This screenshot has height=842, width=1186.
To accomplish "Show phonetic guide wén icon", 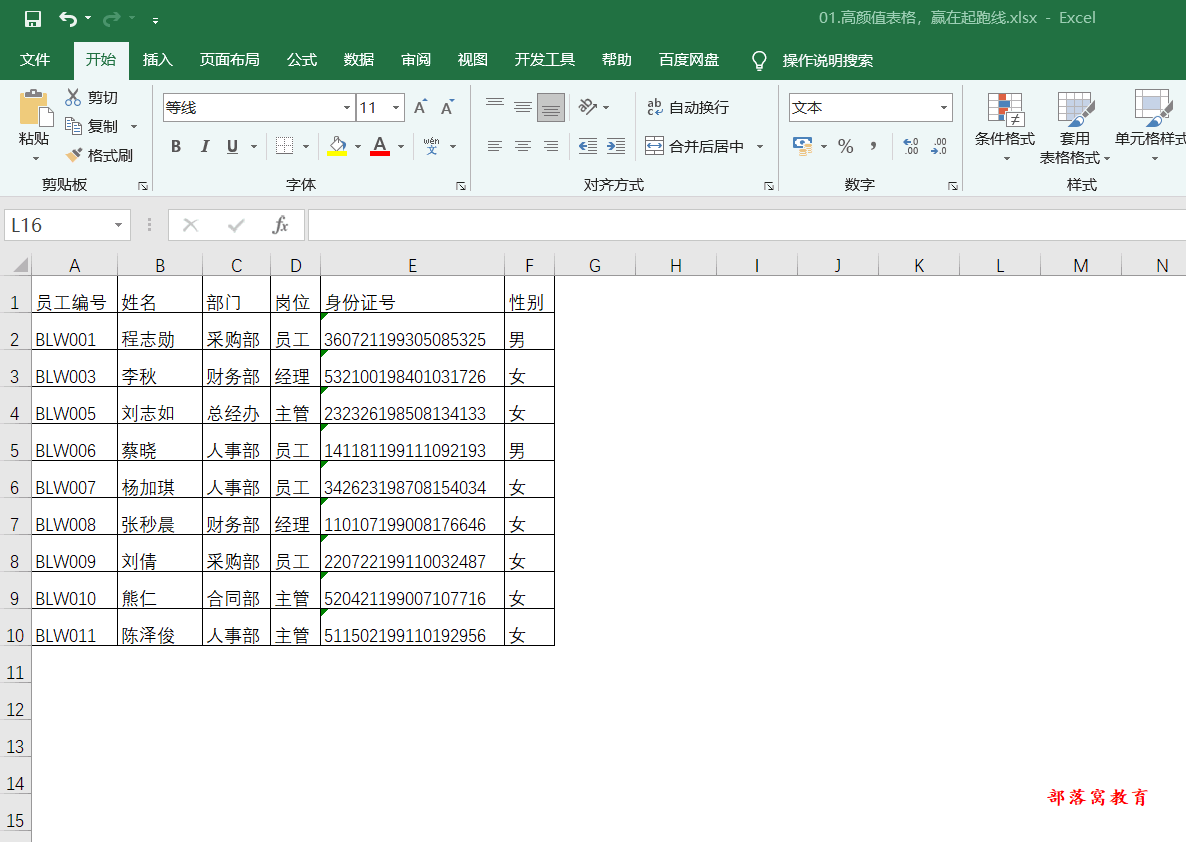I will click(432, 146).
